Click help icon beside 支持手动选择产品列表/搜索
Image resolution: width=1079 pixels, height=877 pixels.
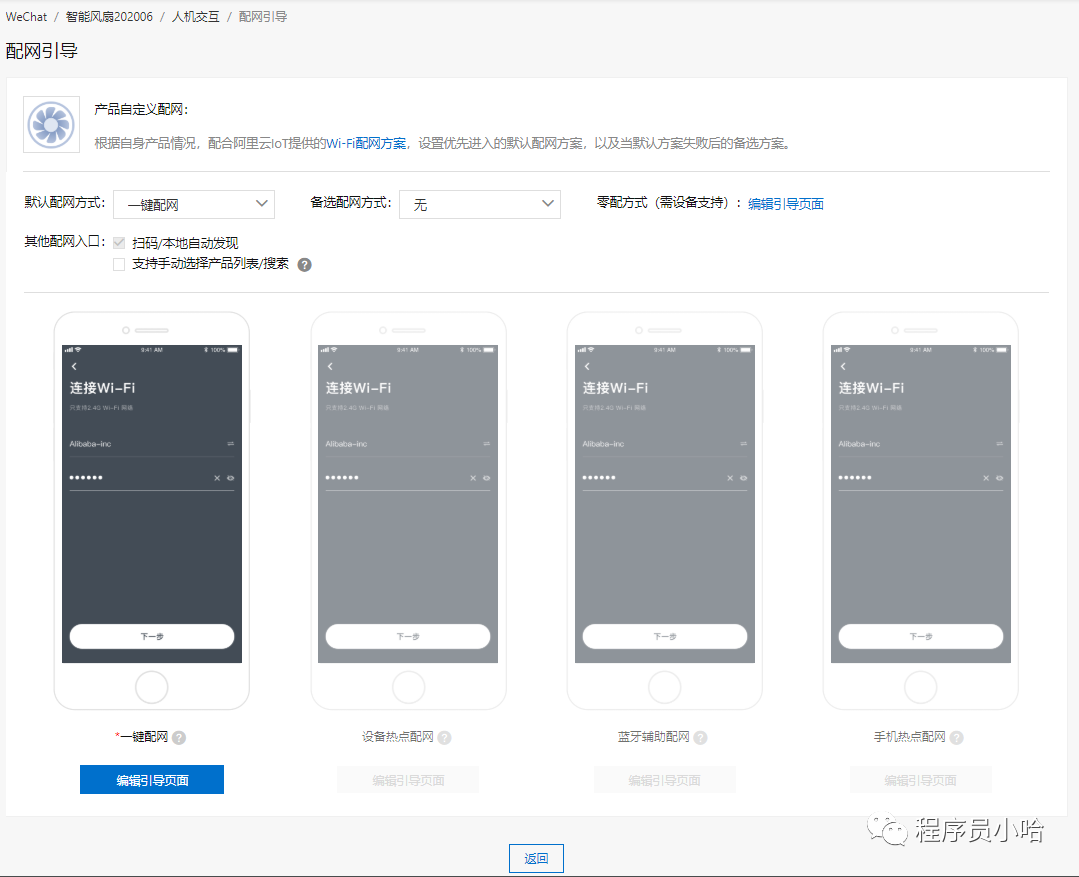coord(305,265)
